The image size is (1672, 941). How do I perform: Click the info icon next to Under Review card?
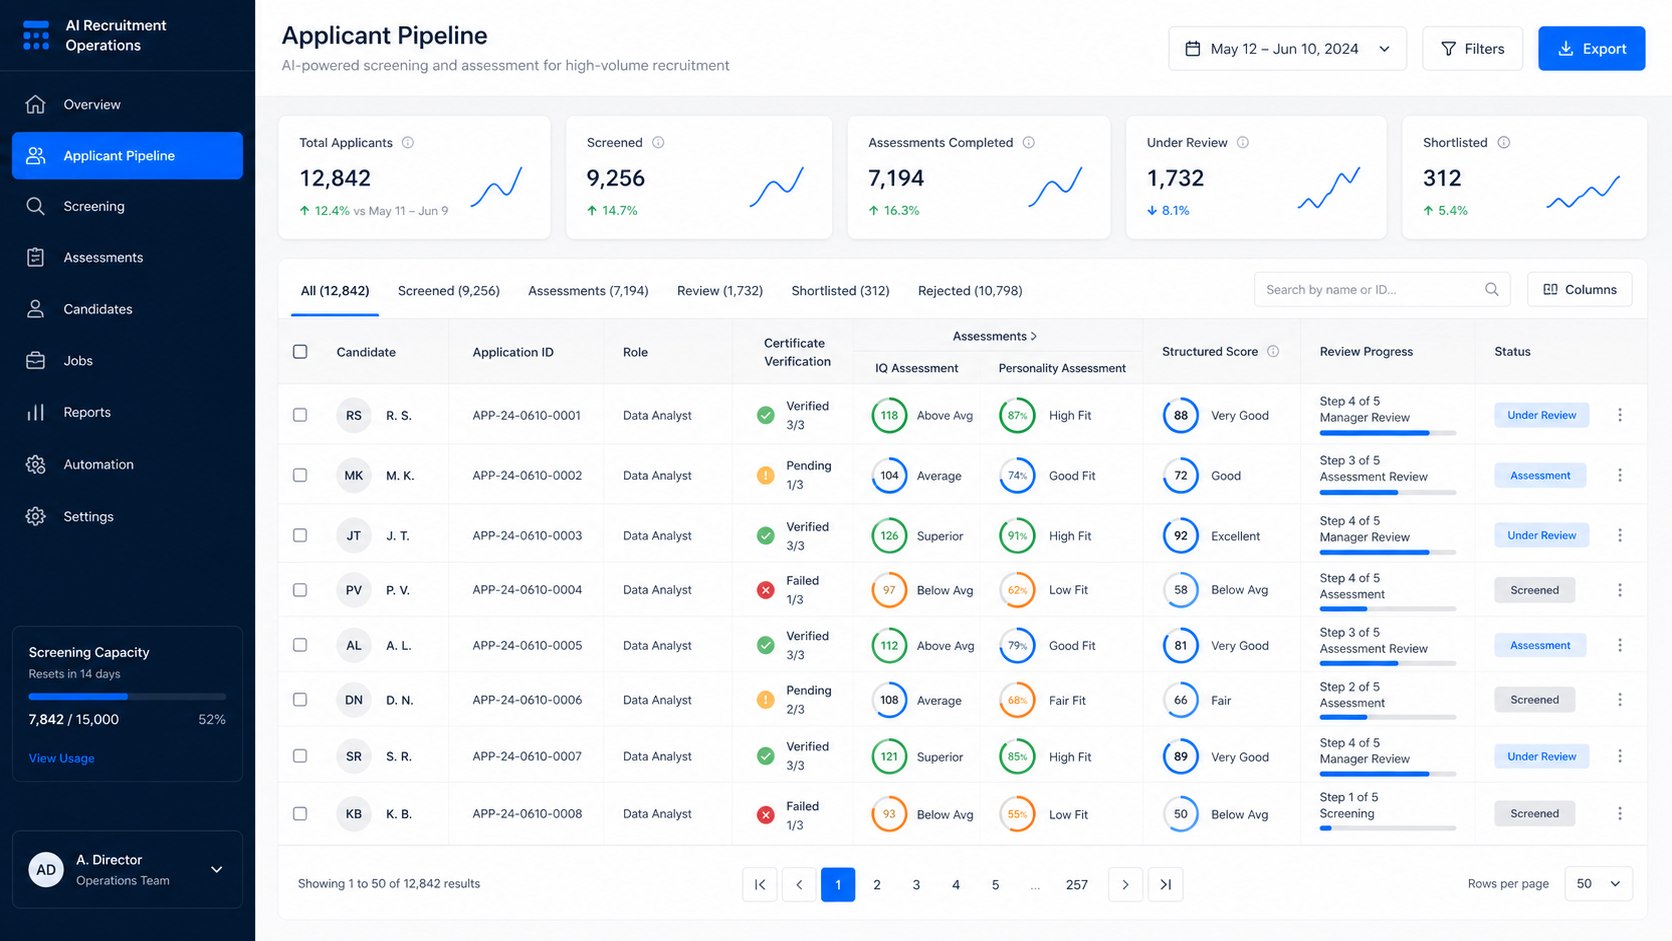point(1243,143)
